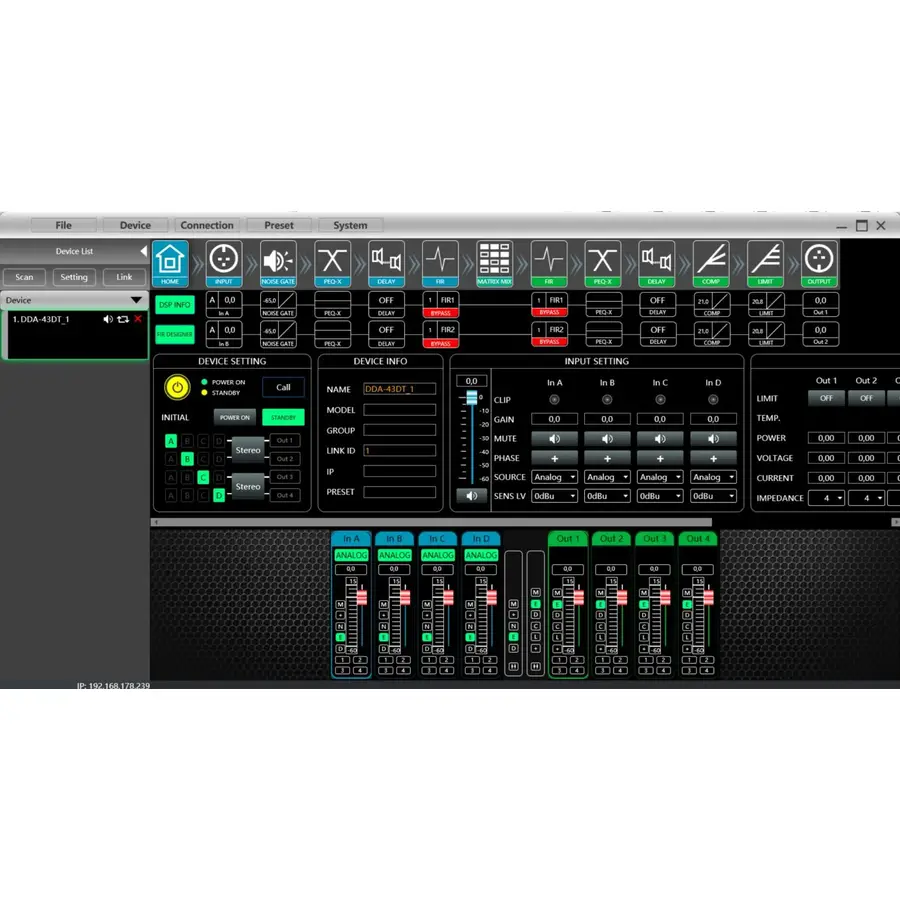Open the Preset menu
The width and height of the screenshot is (900, 900).
click(x=278, y=225)
